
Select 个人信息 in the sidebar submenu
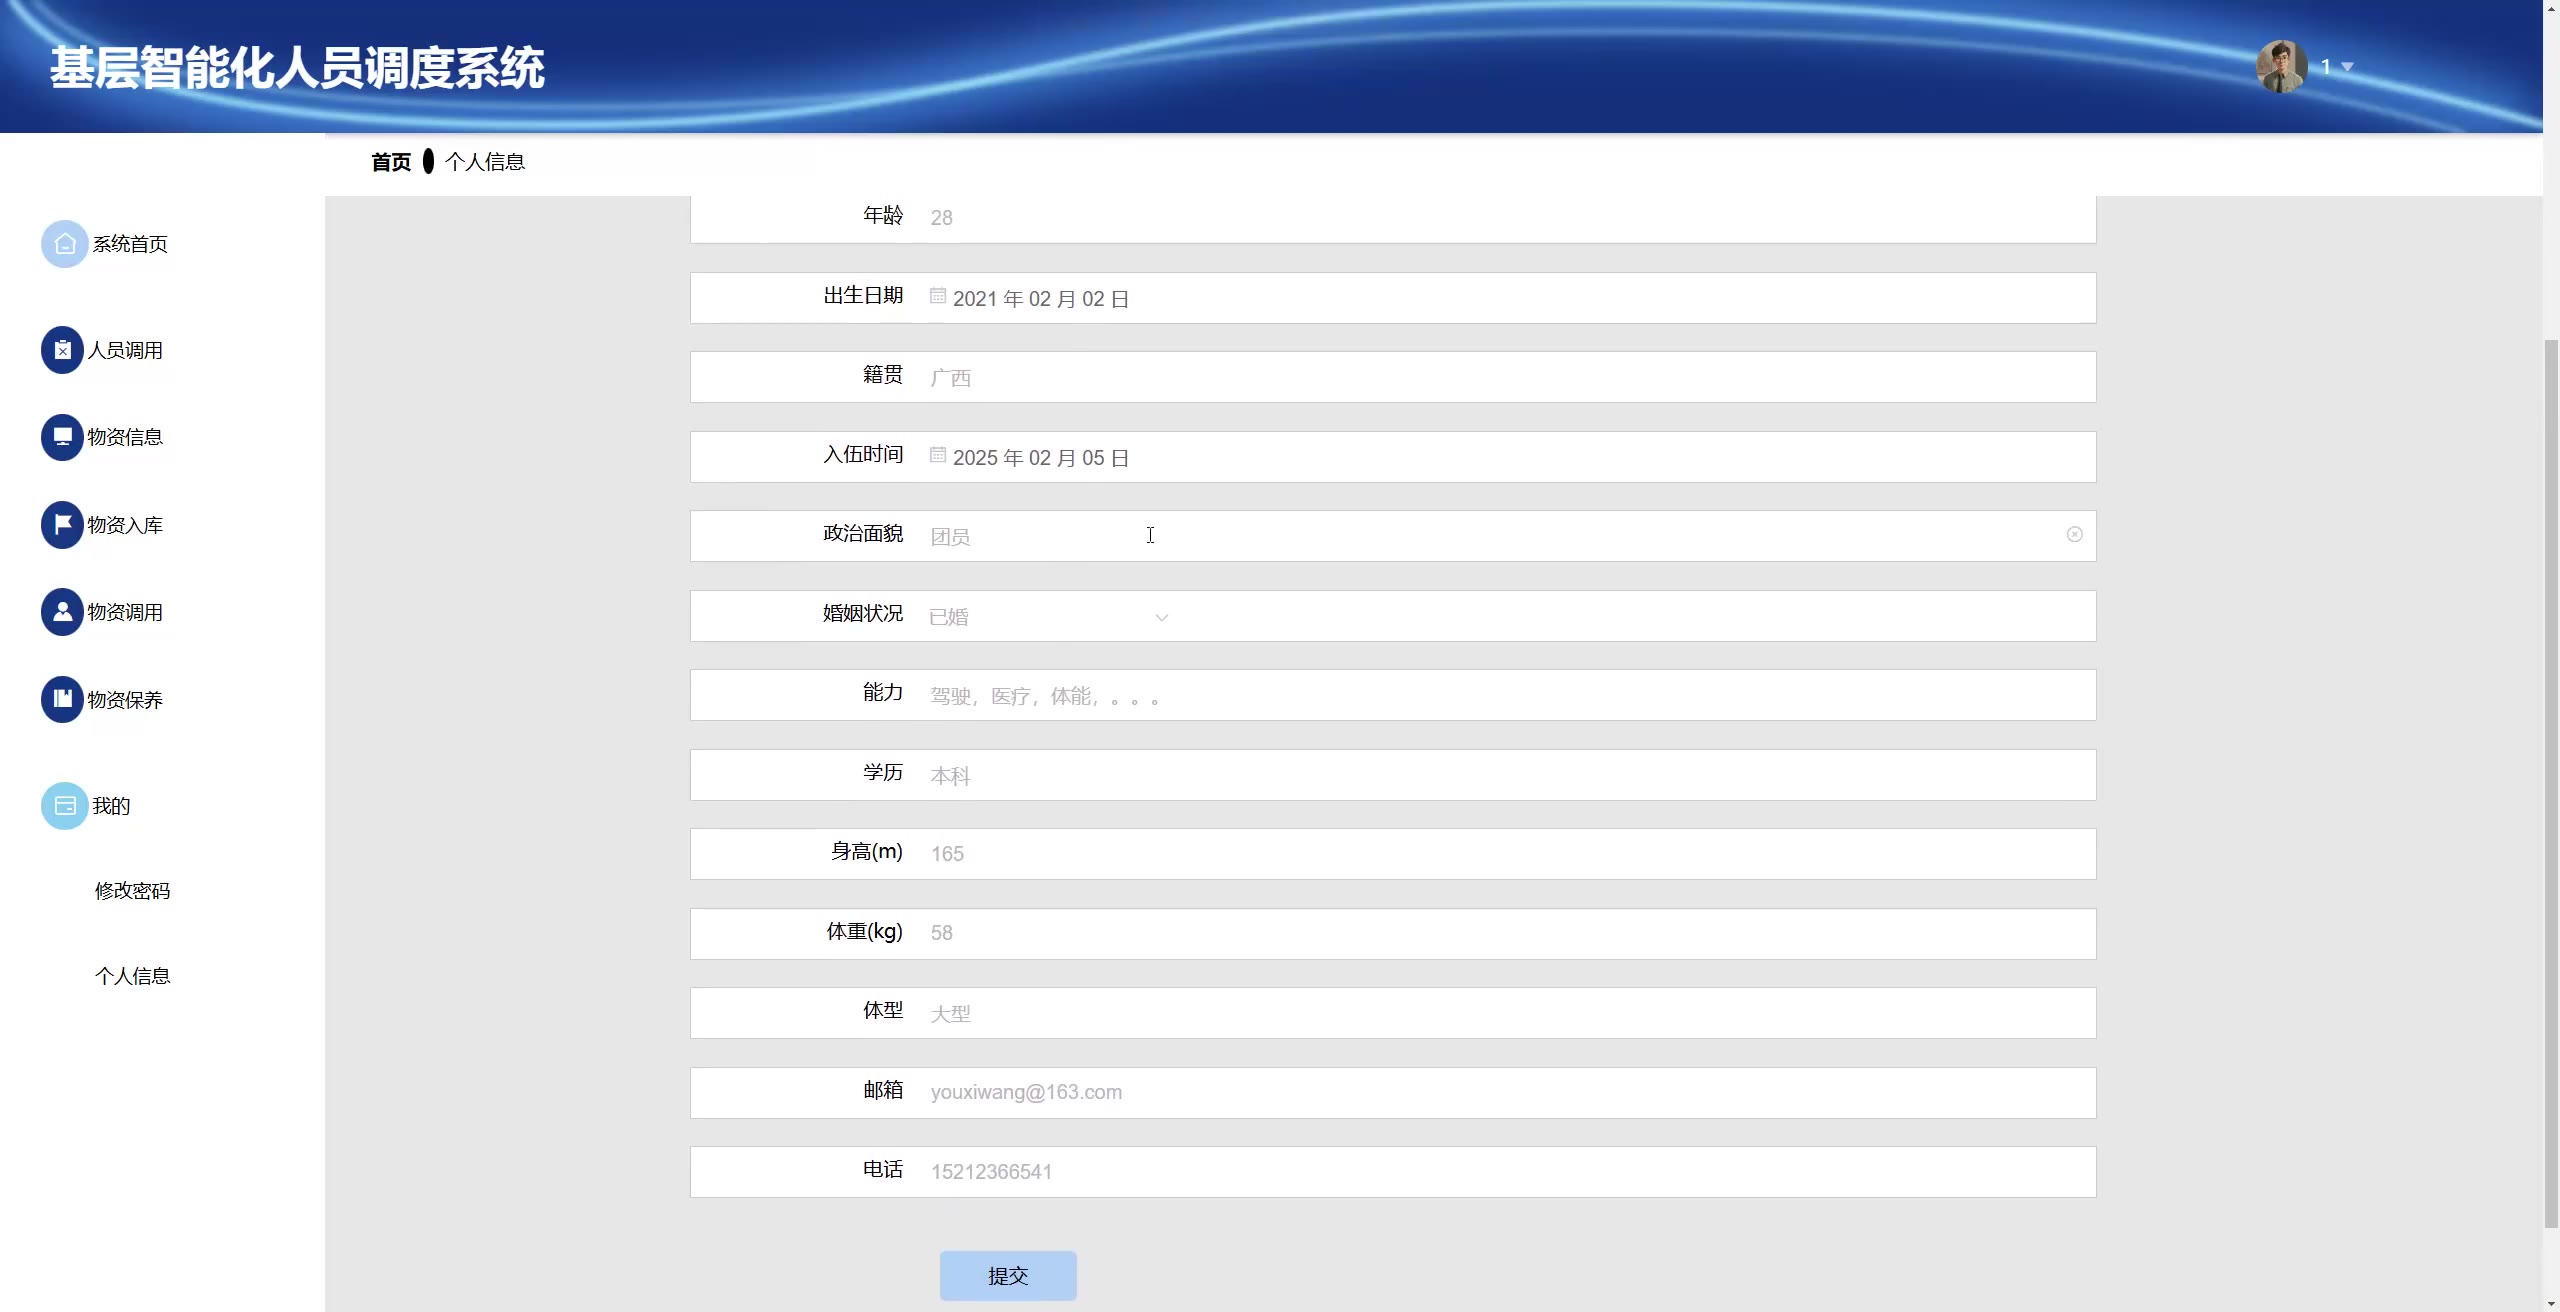pyautogui.click(x=132, y=976)
